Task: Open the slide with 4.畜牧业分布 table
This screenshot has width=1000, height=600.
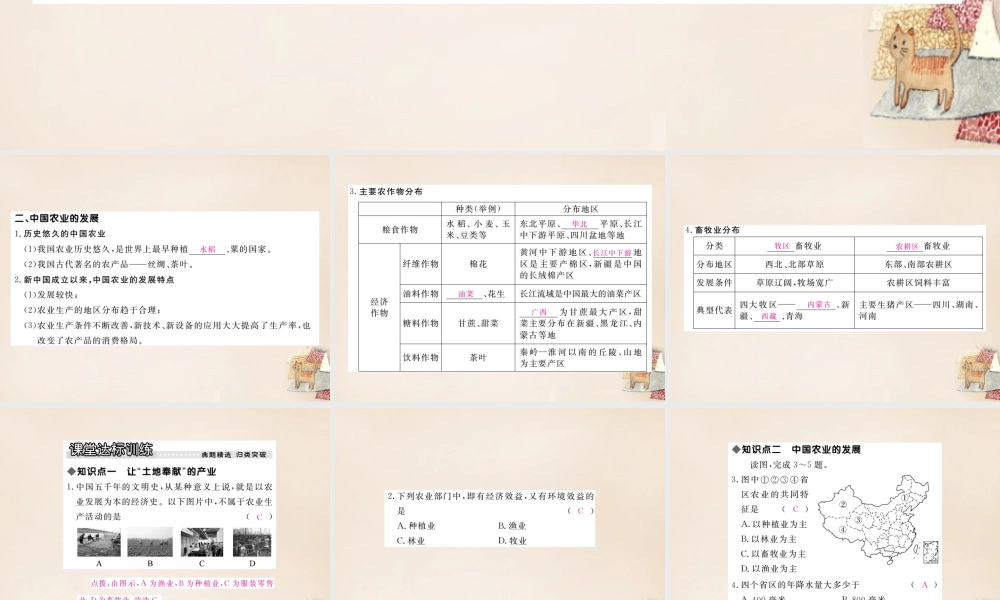Action: coord(834,277)
